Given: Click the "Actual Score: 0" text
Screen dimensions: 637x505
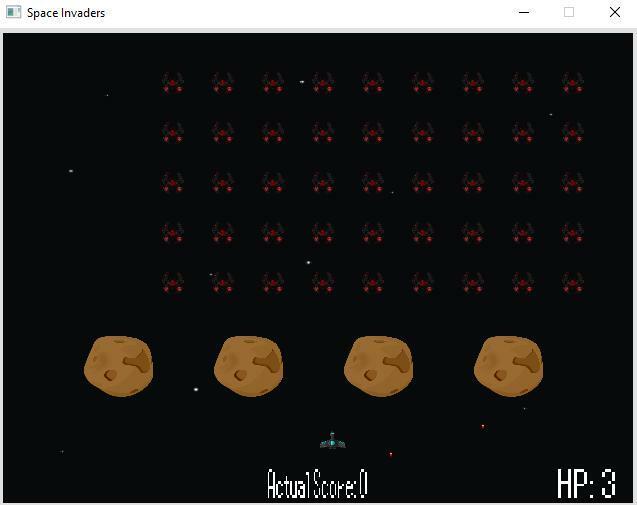Looking at the screenshot, I should point(317,484).
